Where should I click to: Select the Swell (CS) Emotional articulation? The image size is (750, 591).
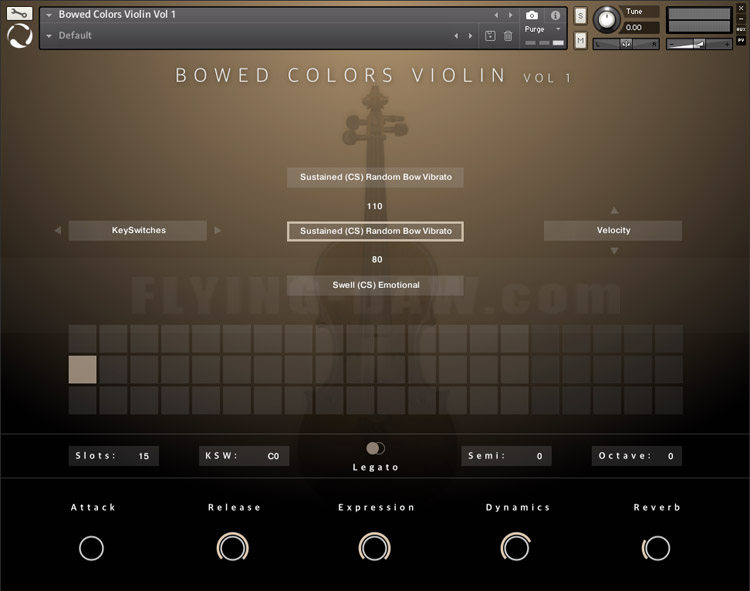375,285
